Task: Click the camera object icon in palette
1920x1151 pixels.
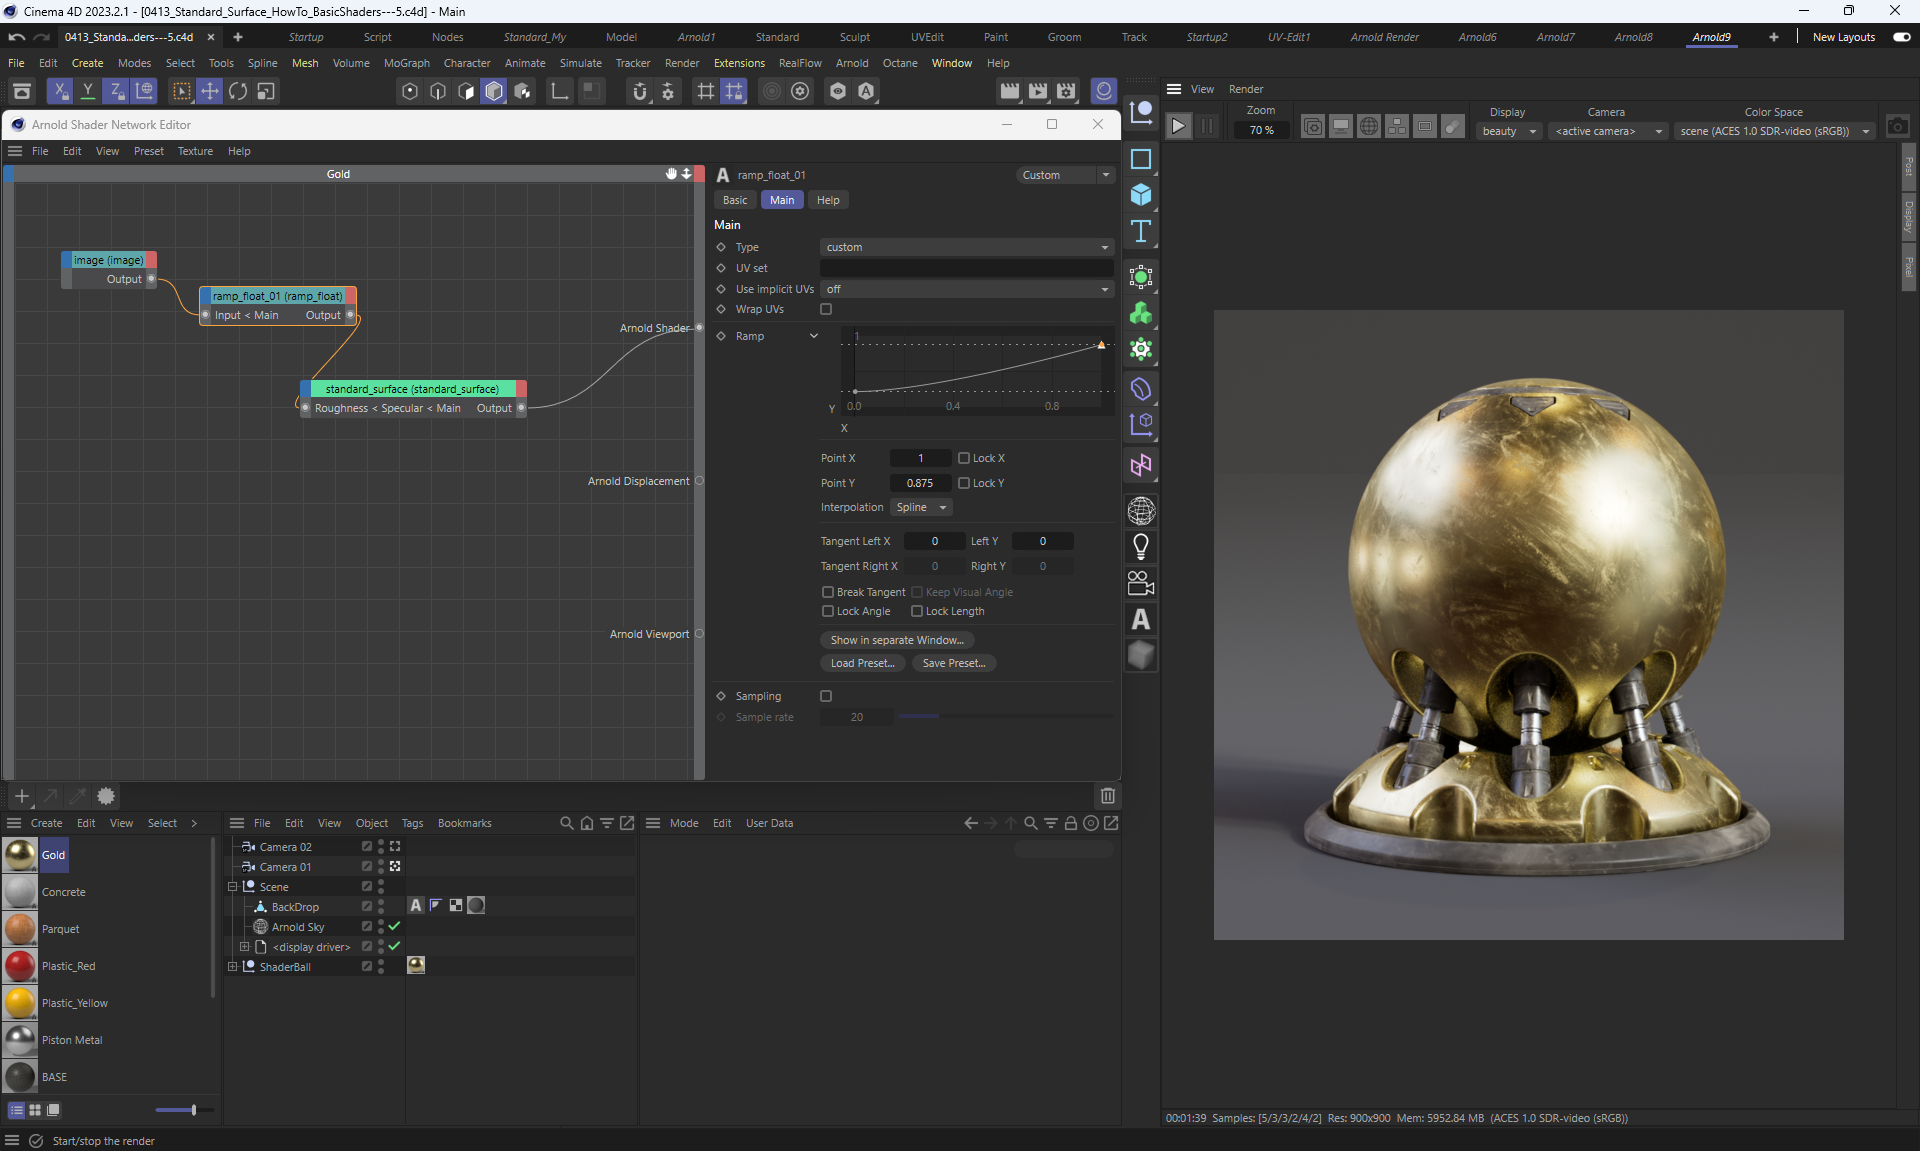Action: tap(1140, 583)
